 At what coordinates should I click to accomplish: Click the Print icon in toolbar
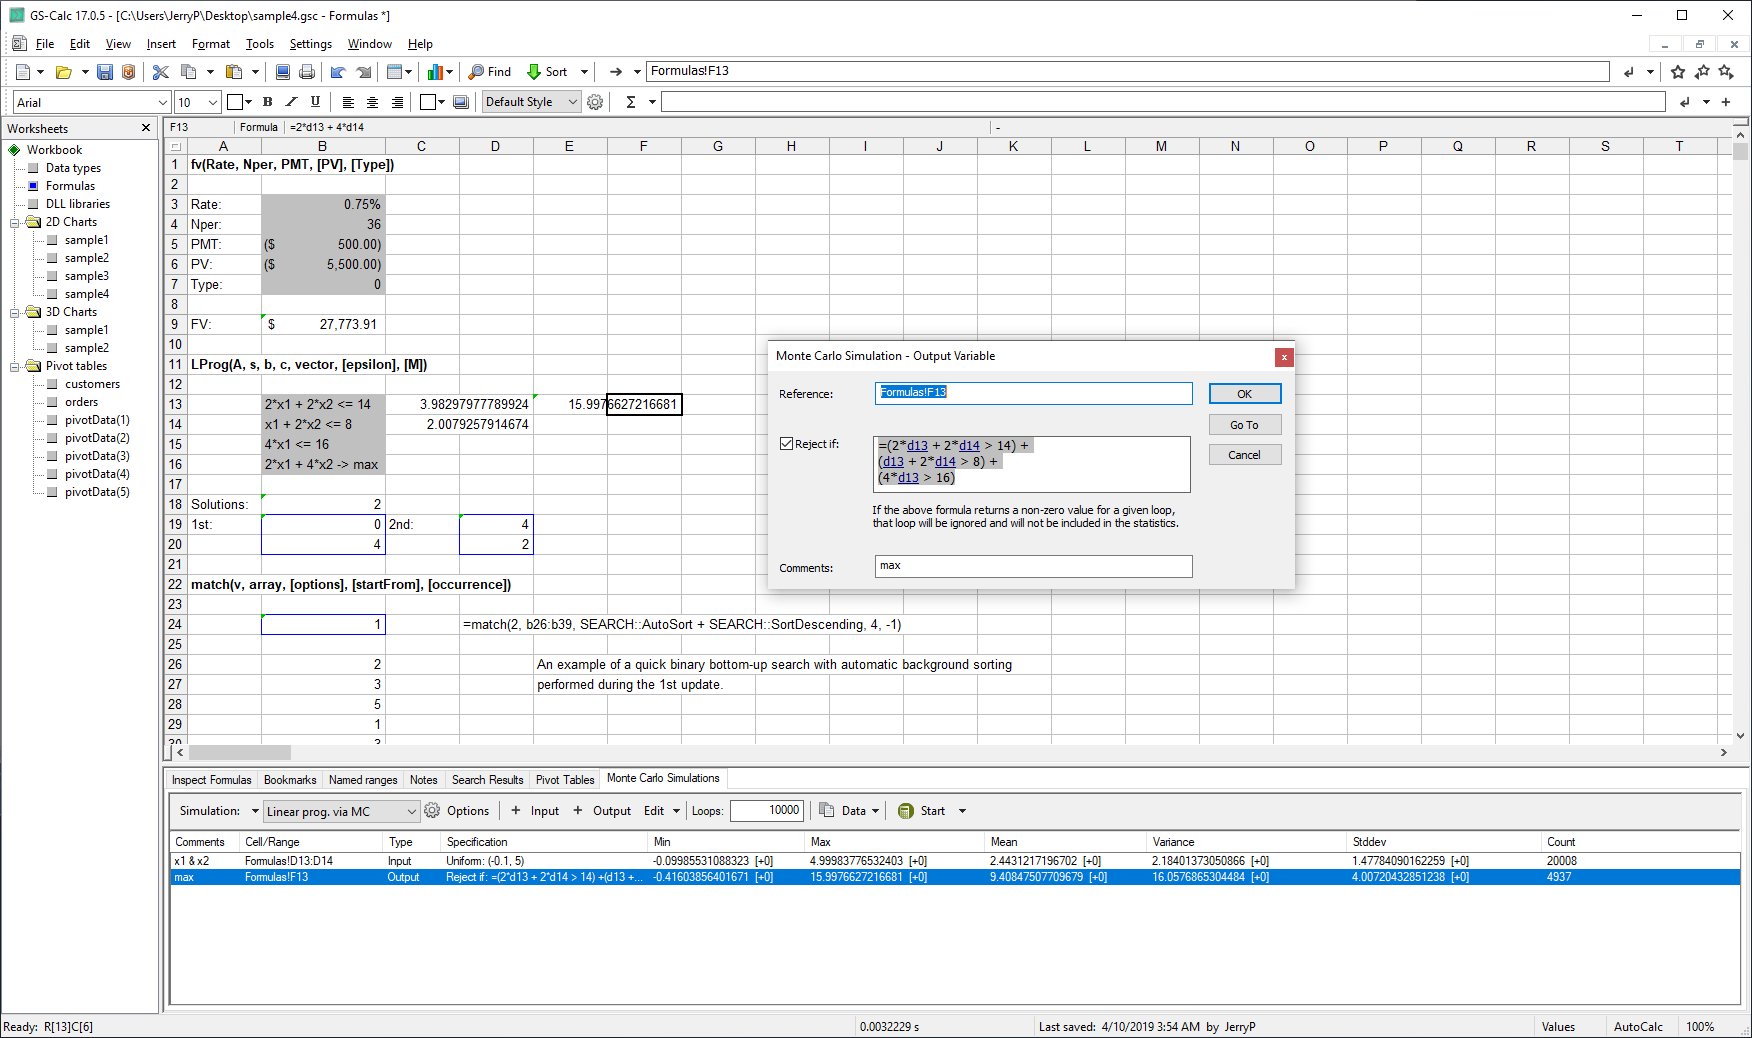[307, 72]
